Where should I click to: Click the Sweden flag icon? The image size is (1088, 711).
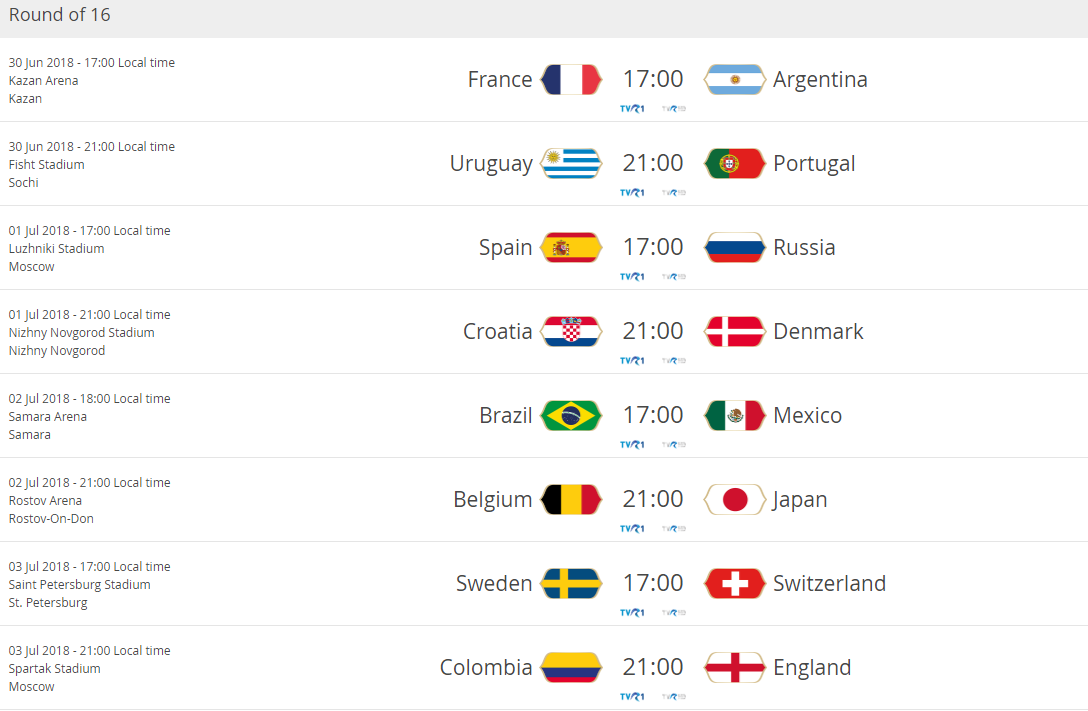pos(571,584)
